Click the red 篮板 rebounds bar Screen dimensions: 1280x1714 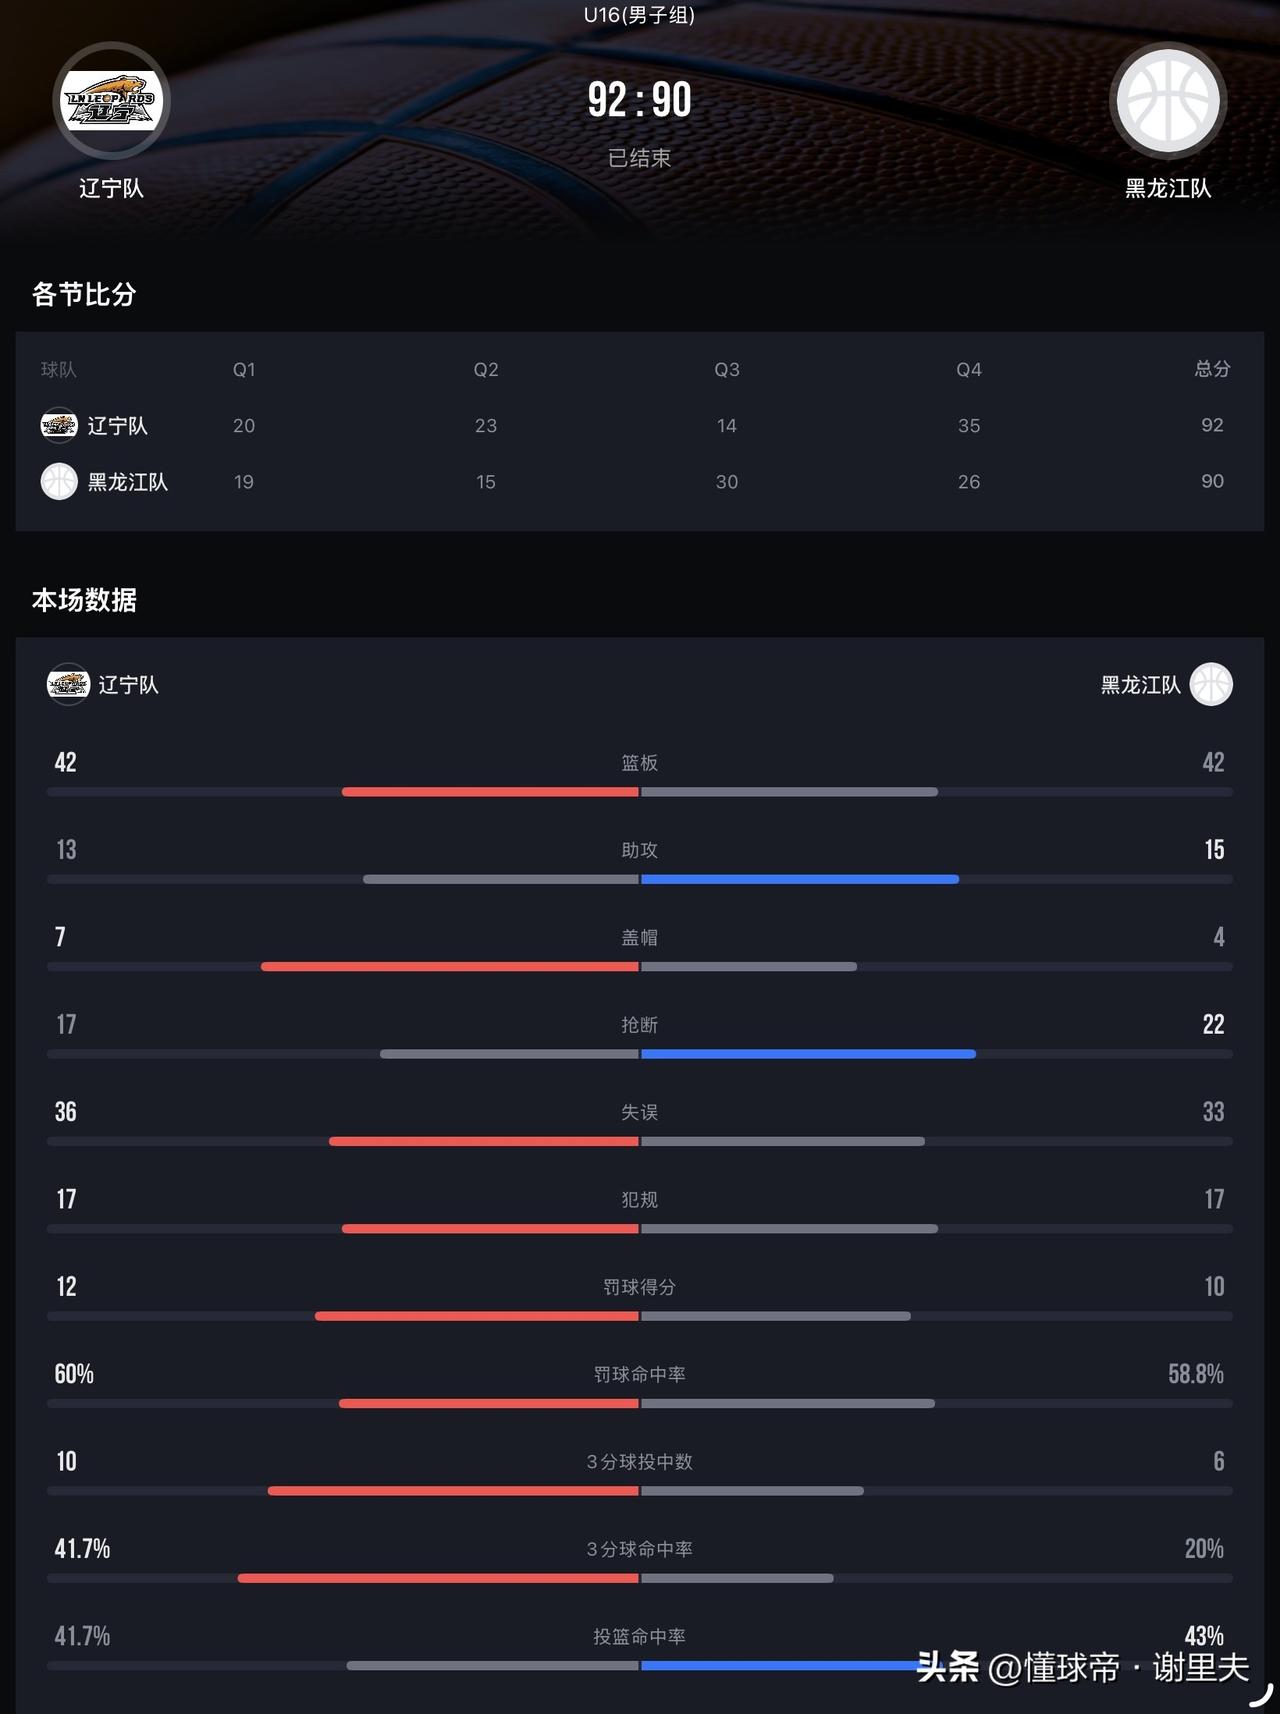pyautogui.click(x=490, y=792)
